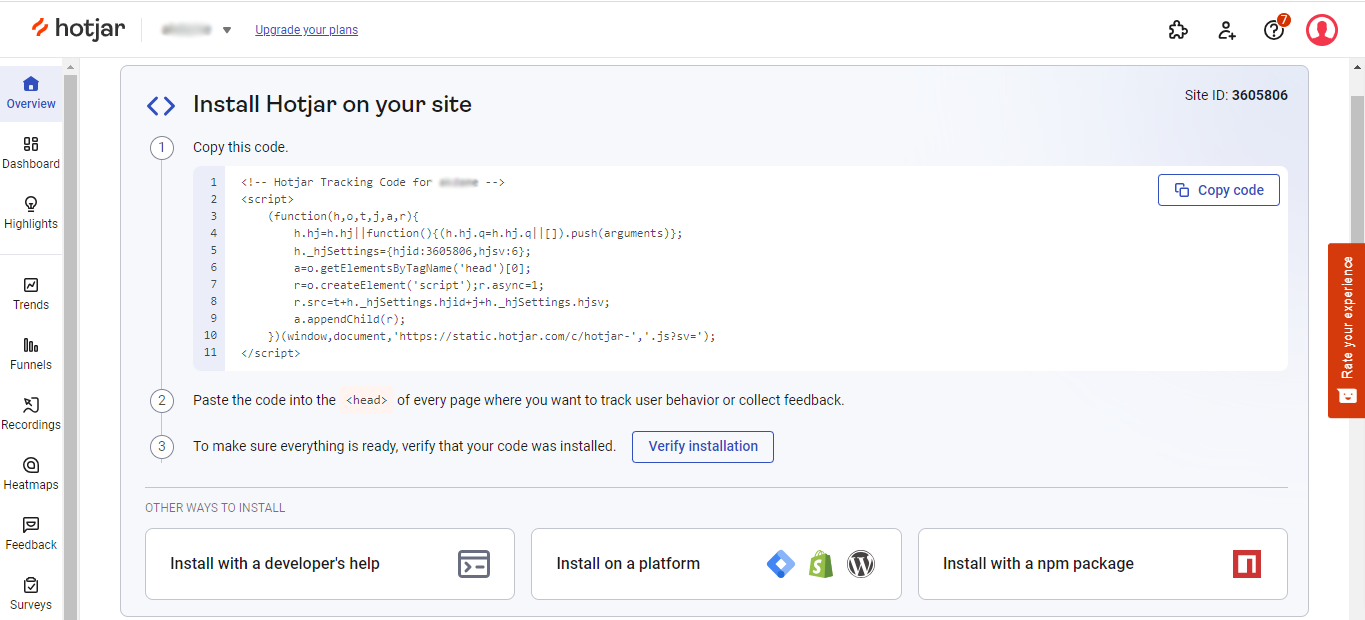Open Dashboard from the sidebar

(x=31, y=153)
